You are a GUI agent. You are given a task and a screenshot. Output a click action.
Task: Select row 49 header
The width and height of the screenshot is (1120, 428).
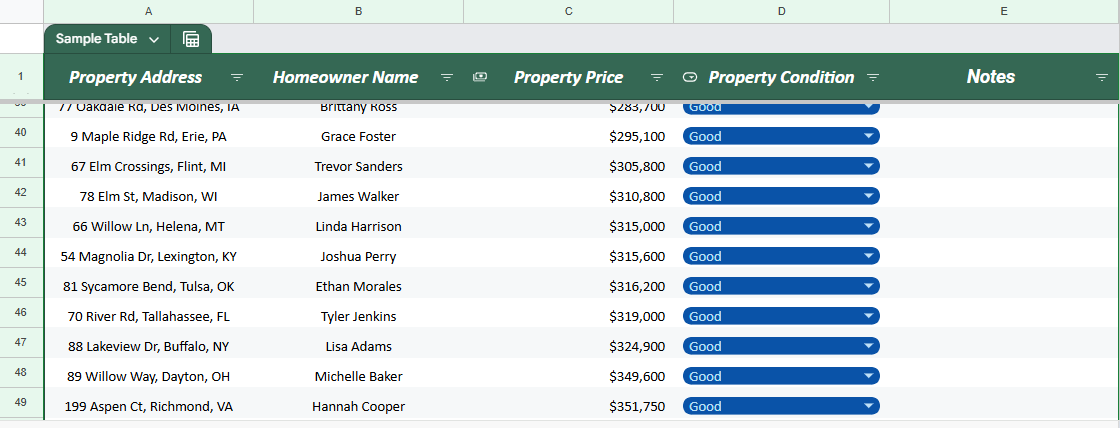click(21, 402)
